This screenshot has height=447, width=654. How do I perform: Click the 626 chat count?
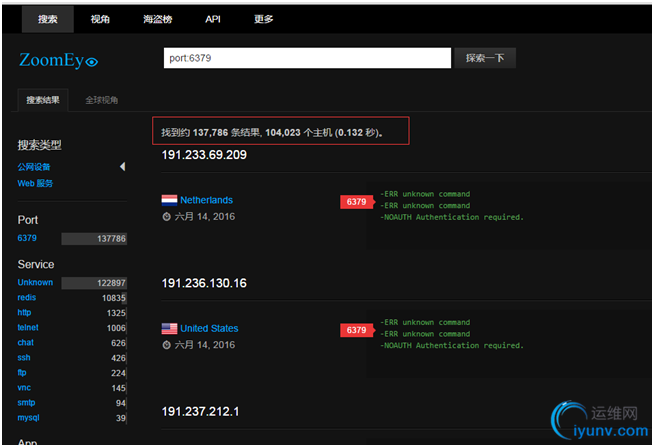[x=118, y=343]
